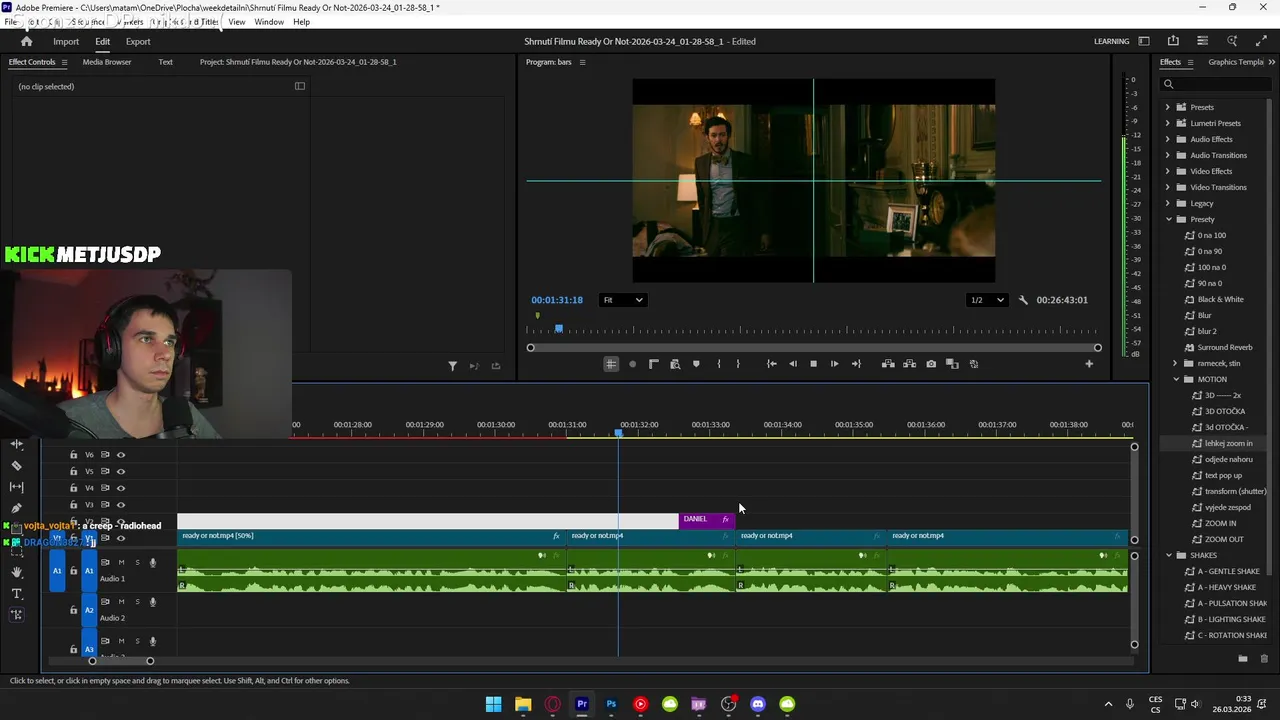The width and height of the screenshot is (1280, 720).
Task: Switch to Export workspace tab
Action: click(x=138, y=41)
